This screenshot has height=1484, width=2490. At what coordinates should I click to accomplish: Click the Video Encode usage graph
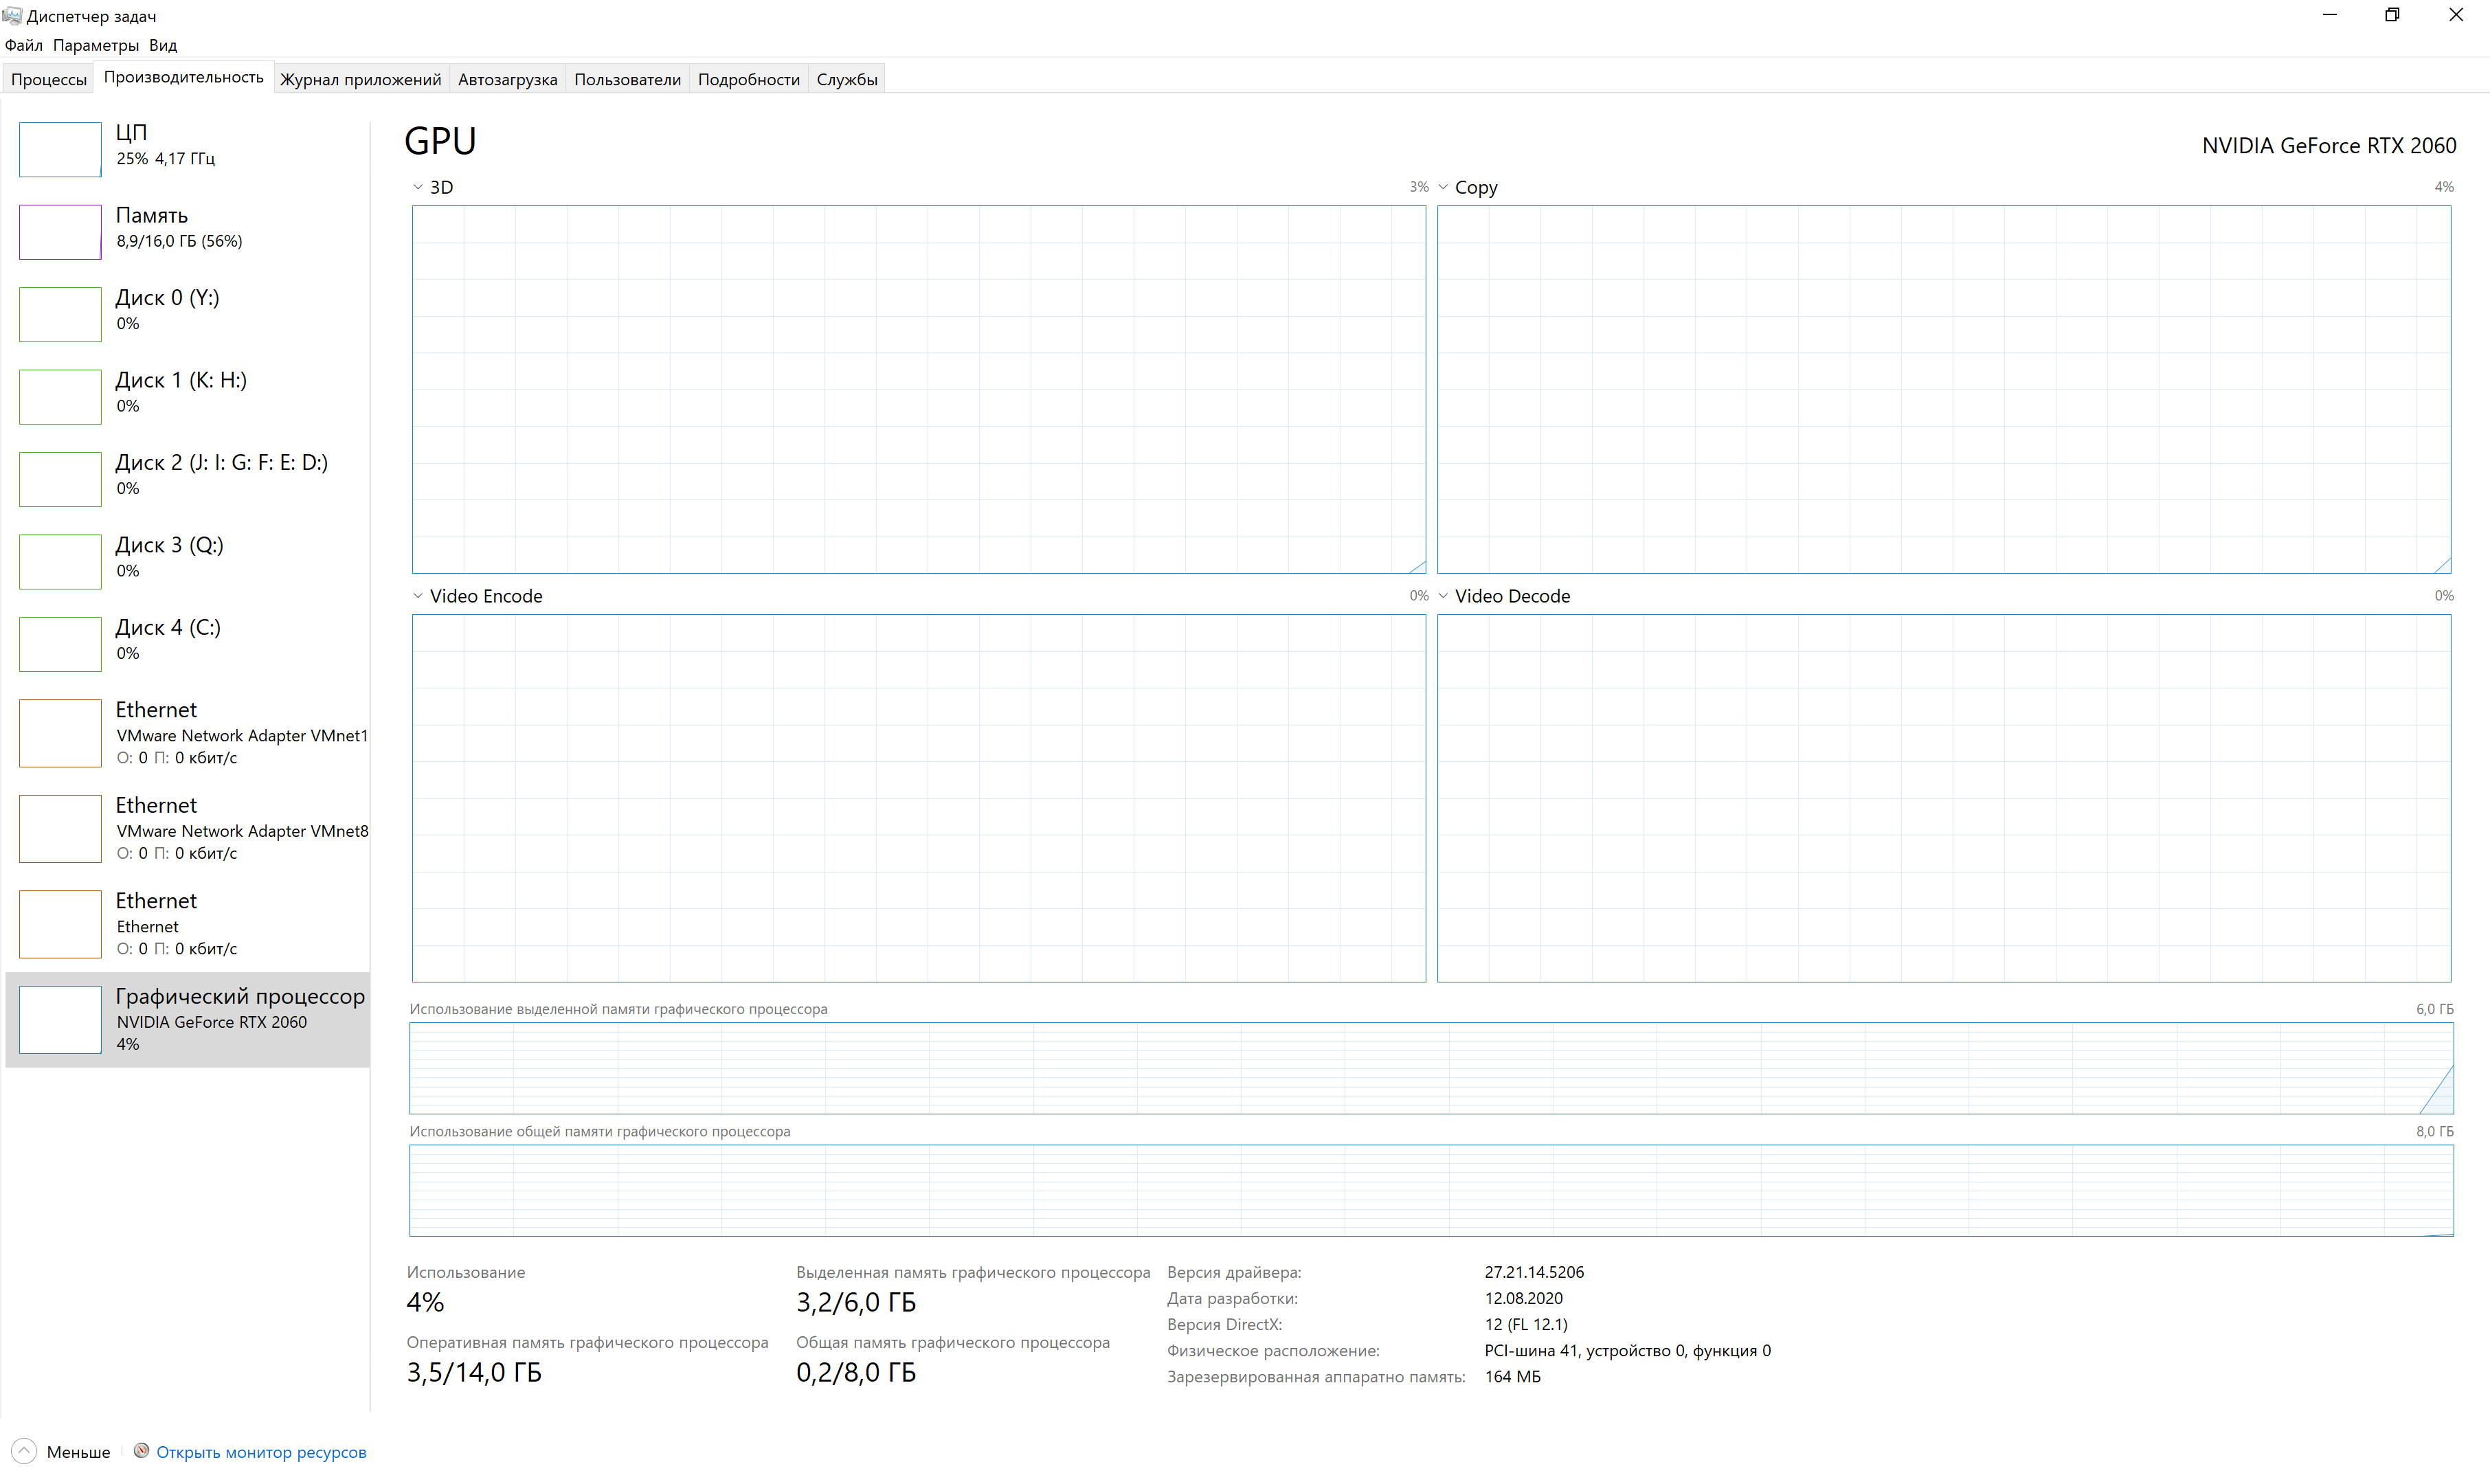(918, 798)
